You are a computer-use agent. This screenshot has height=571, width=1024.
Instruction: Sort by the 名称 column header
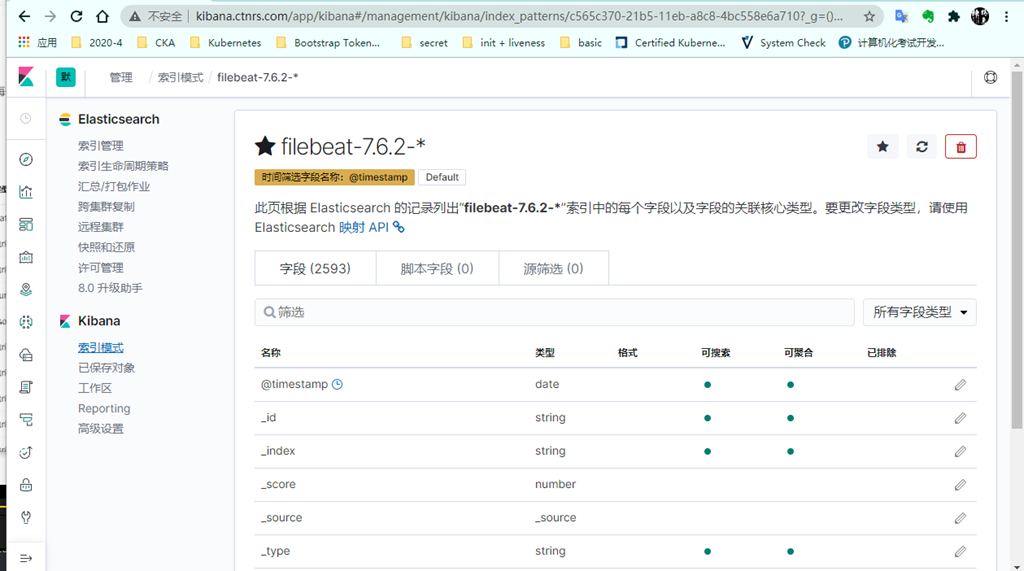point(270,353)
